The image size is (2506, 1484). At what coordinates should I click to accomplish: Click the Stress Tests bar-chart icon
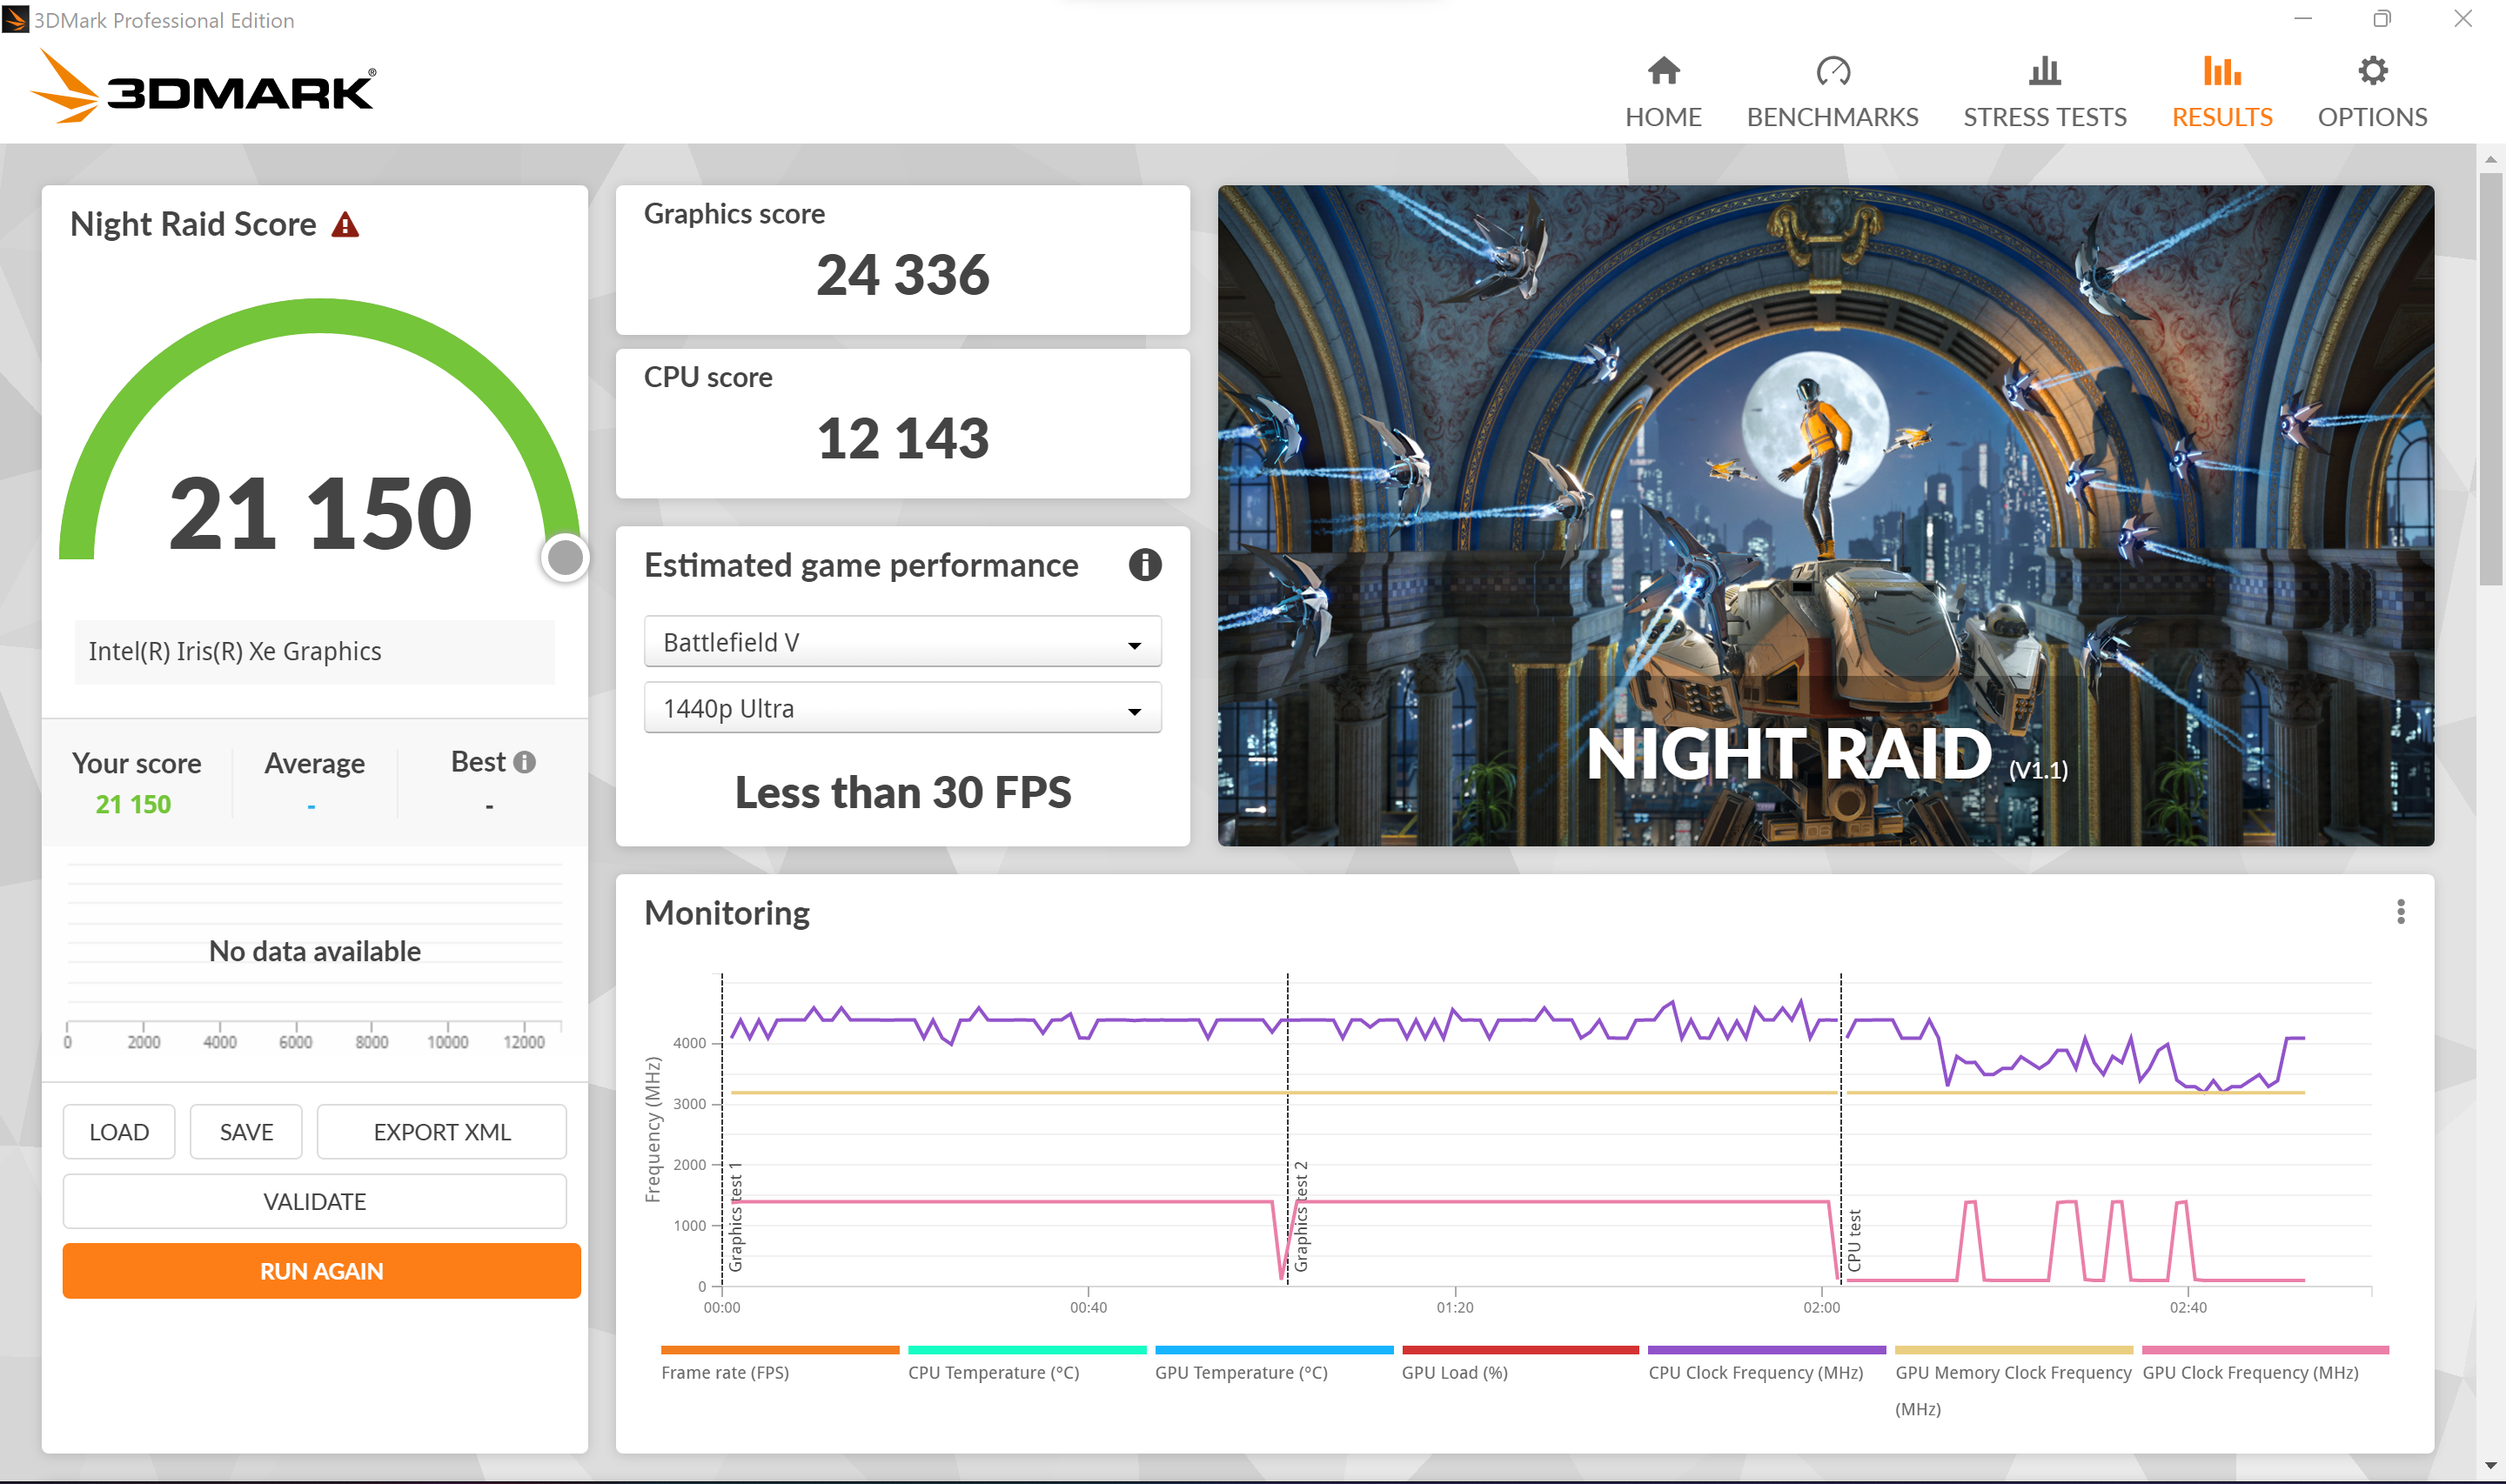(2044, 71)
